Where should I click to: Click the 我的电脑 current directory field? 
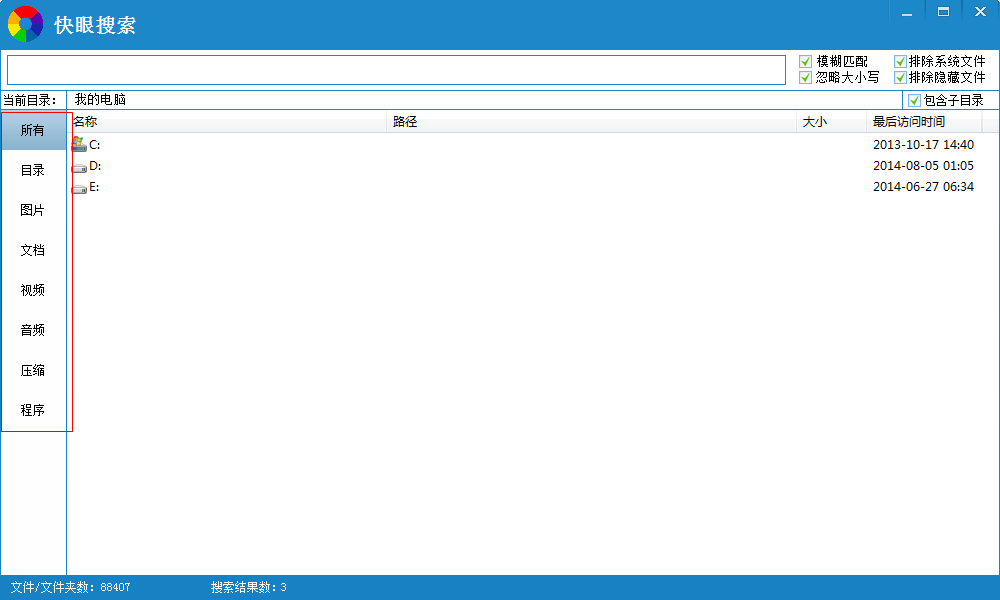click(485, 100)
